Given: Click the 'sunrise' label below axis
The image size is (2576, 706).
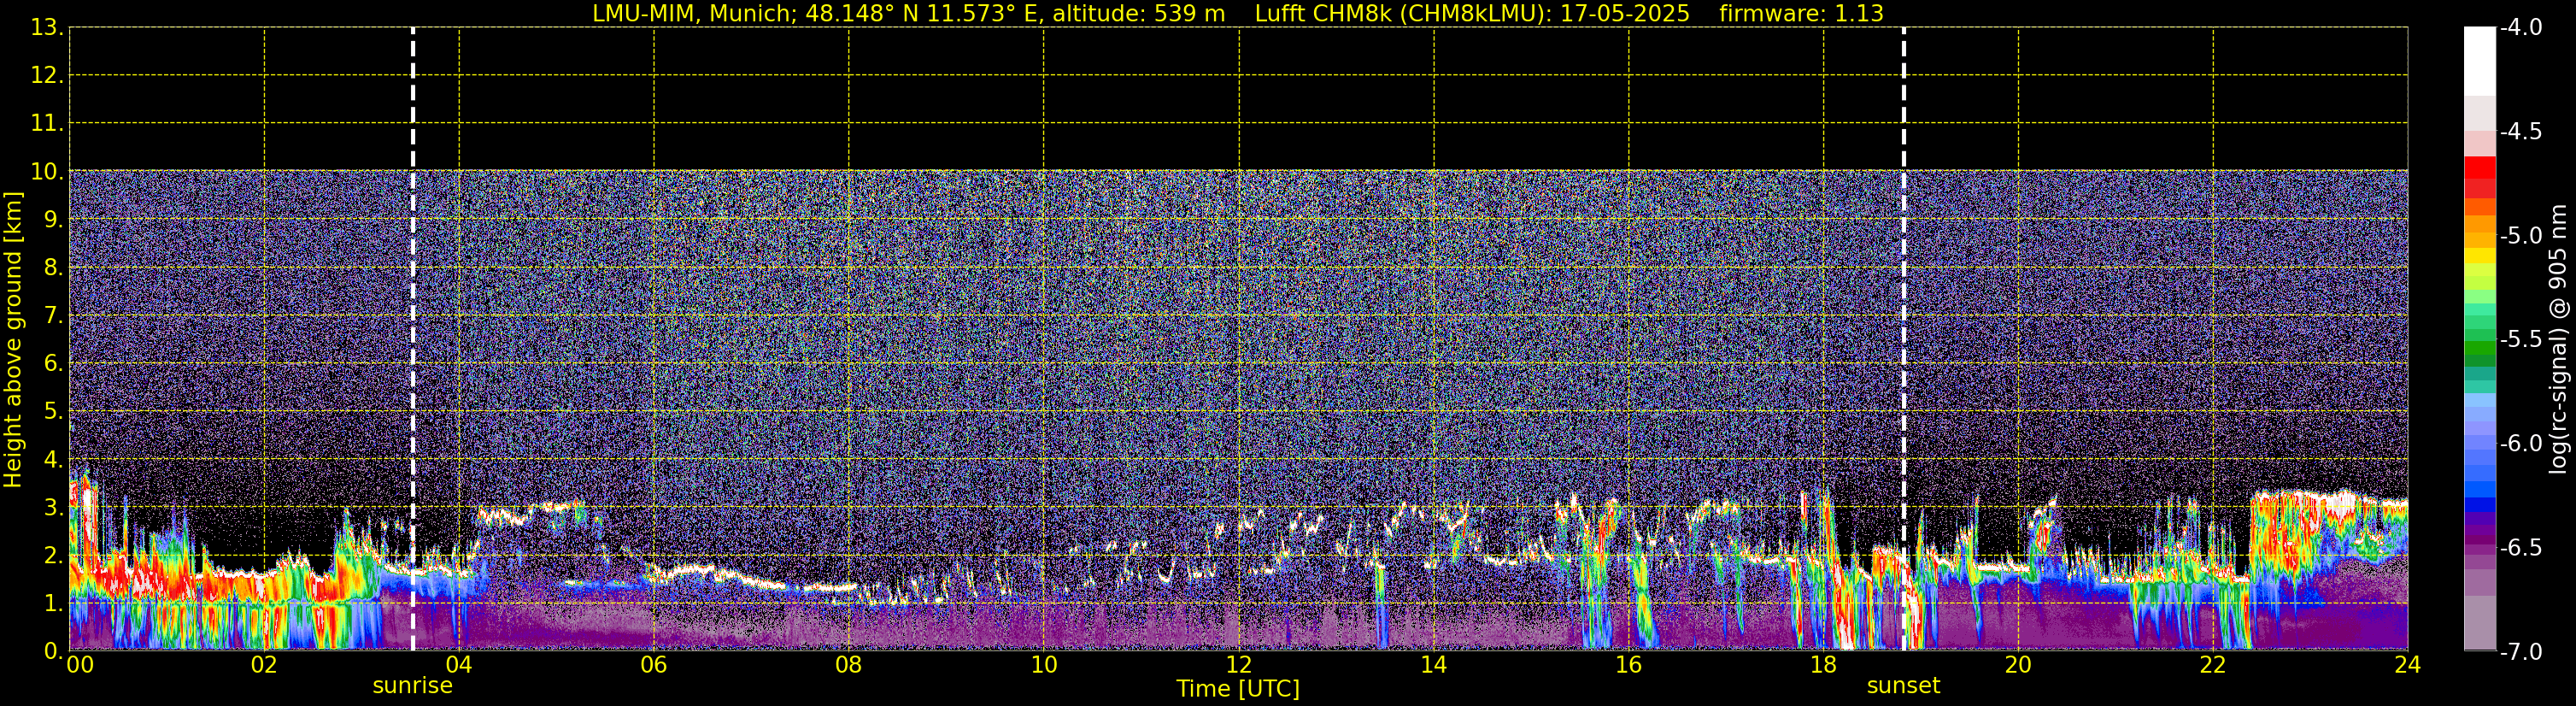Looking at the screenshot, I should click(x=412, y=686).
